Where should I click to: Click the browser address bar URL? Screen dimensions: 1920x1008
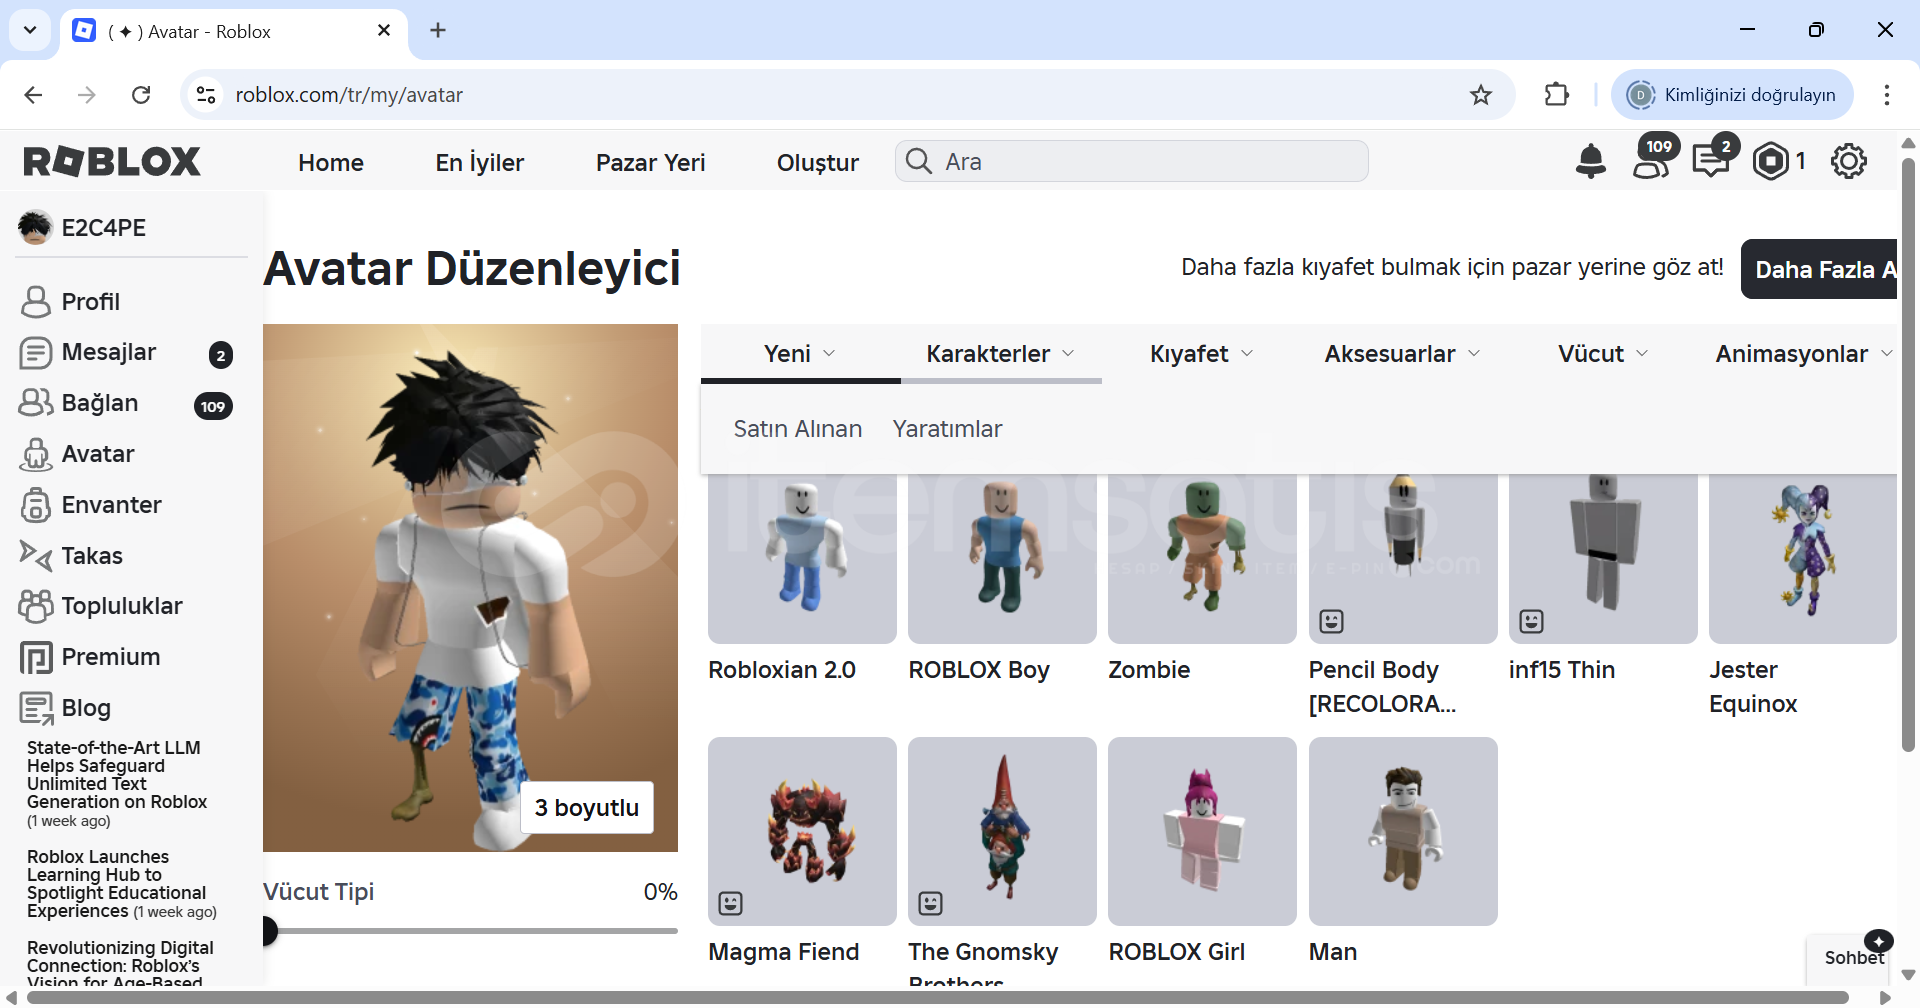coord(349,95)
